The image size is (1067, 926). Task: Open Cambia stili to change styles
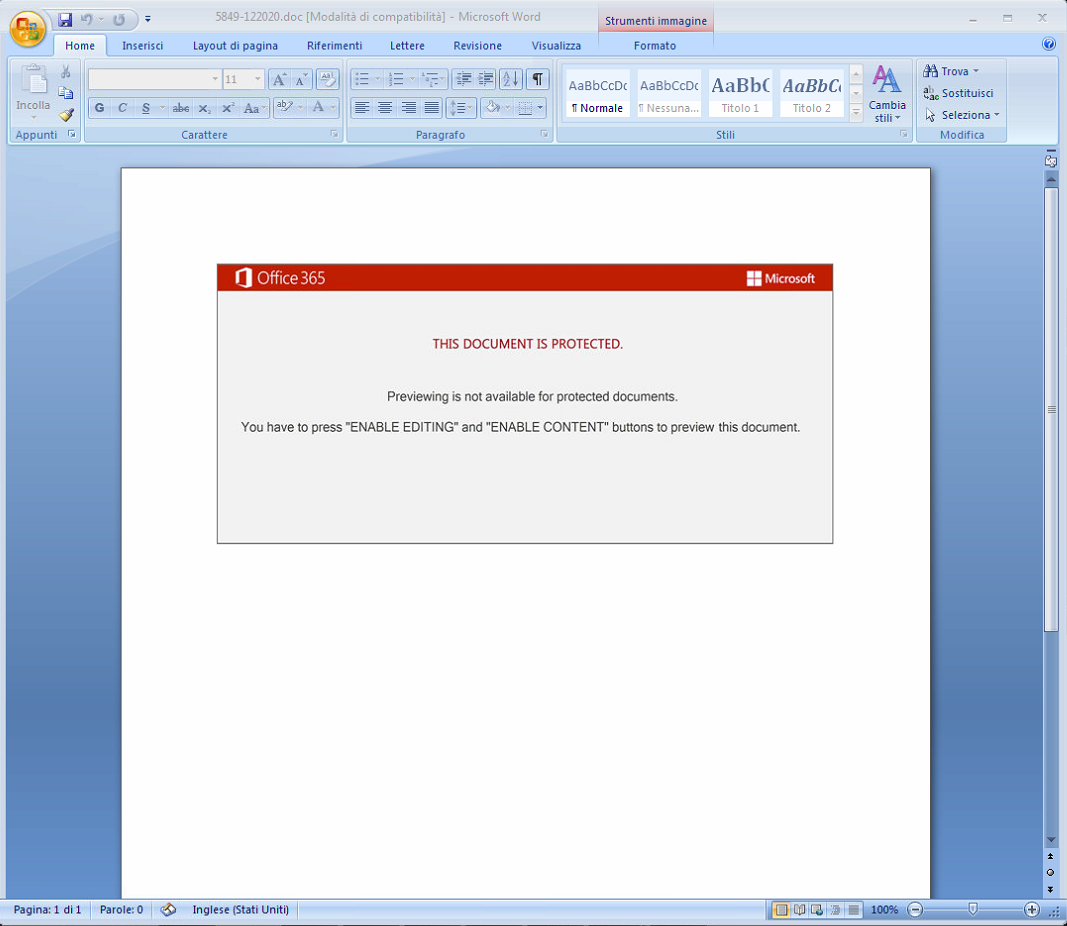pyautogui.click(x=887, y=94)
